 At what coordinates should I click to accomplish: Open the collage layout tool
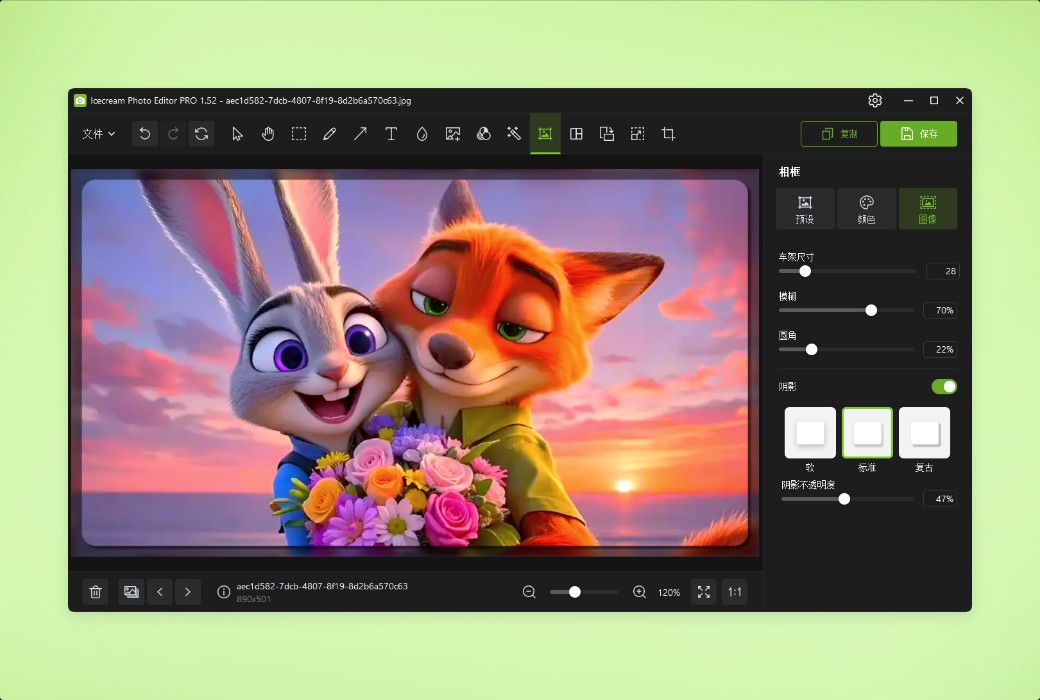(576, 133)
